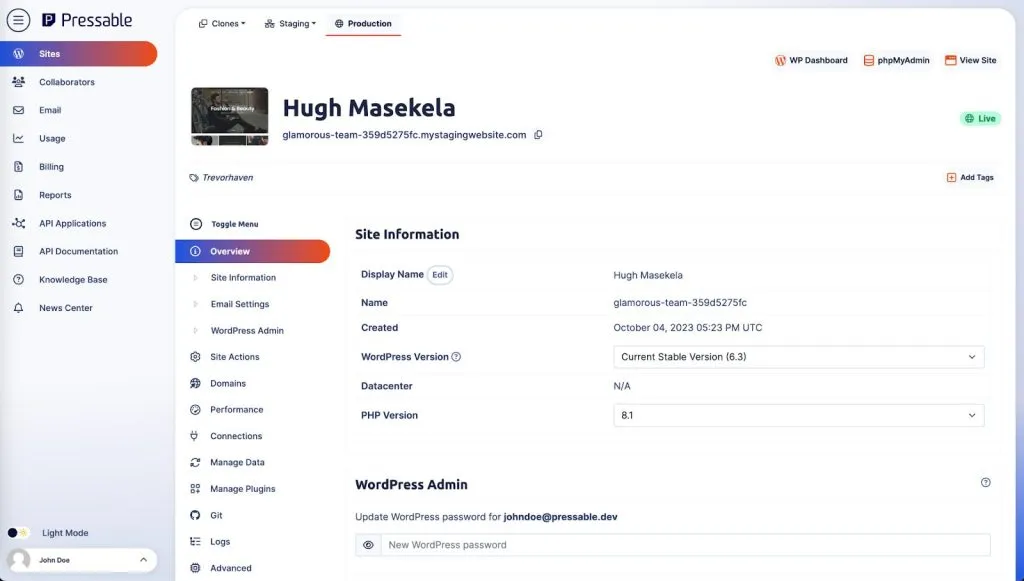Viewport: 1024px width, 581px height.
Task: Click the Git icon
Action: click(x=195, y=515)
